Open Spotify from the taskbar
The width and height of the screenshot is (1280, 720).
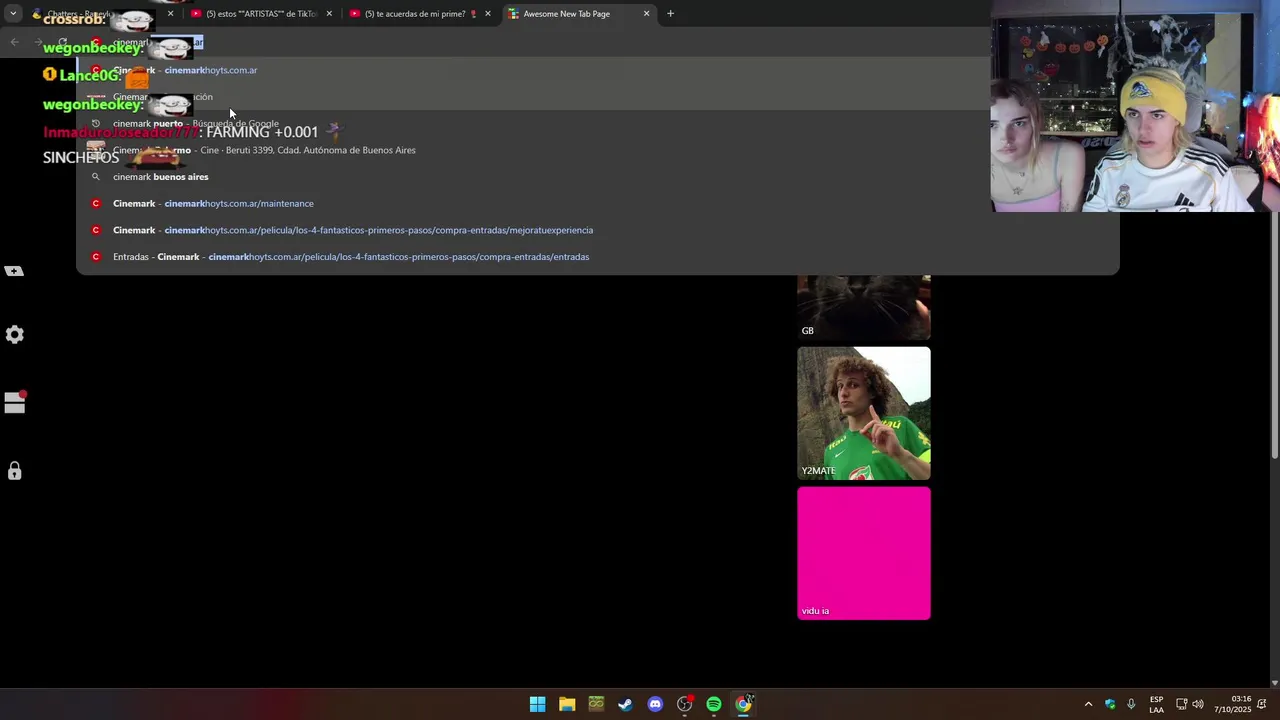pos(714,704)
